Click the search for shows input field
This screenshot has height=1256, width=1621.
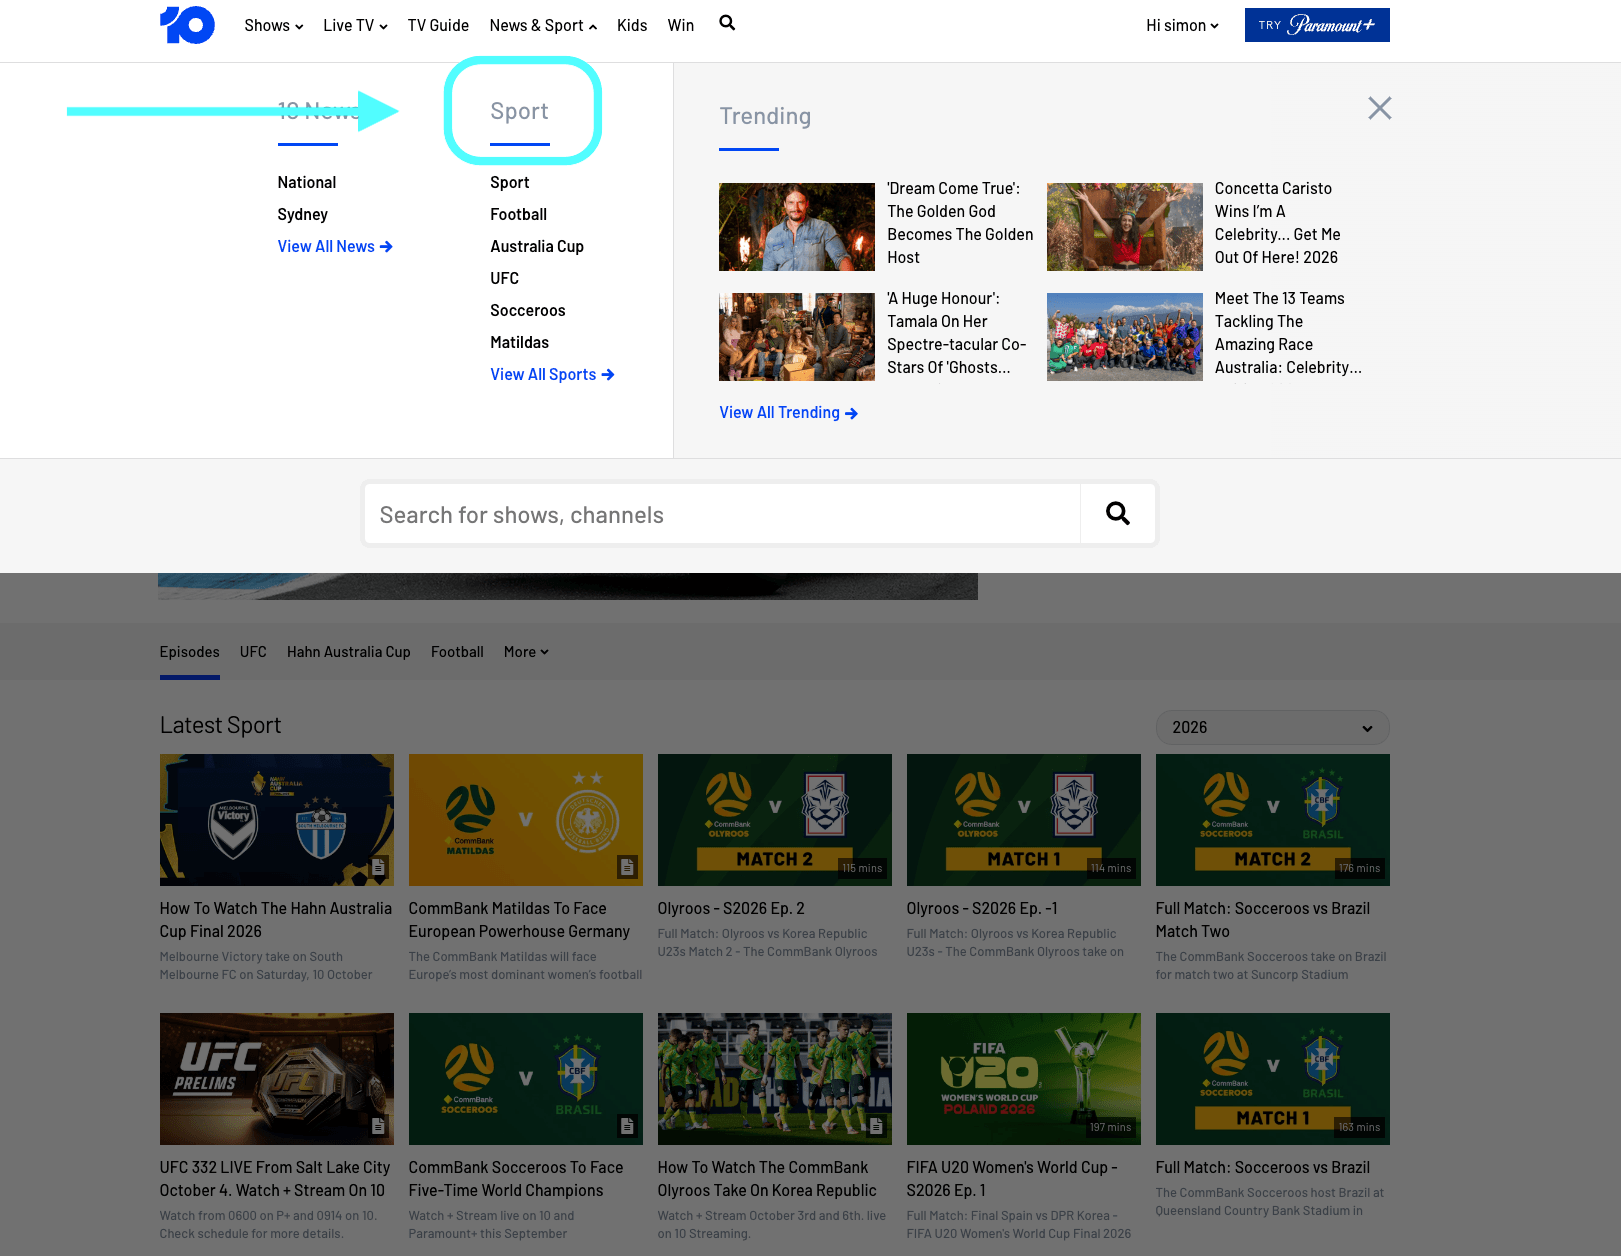coord(722,514)
